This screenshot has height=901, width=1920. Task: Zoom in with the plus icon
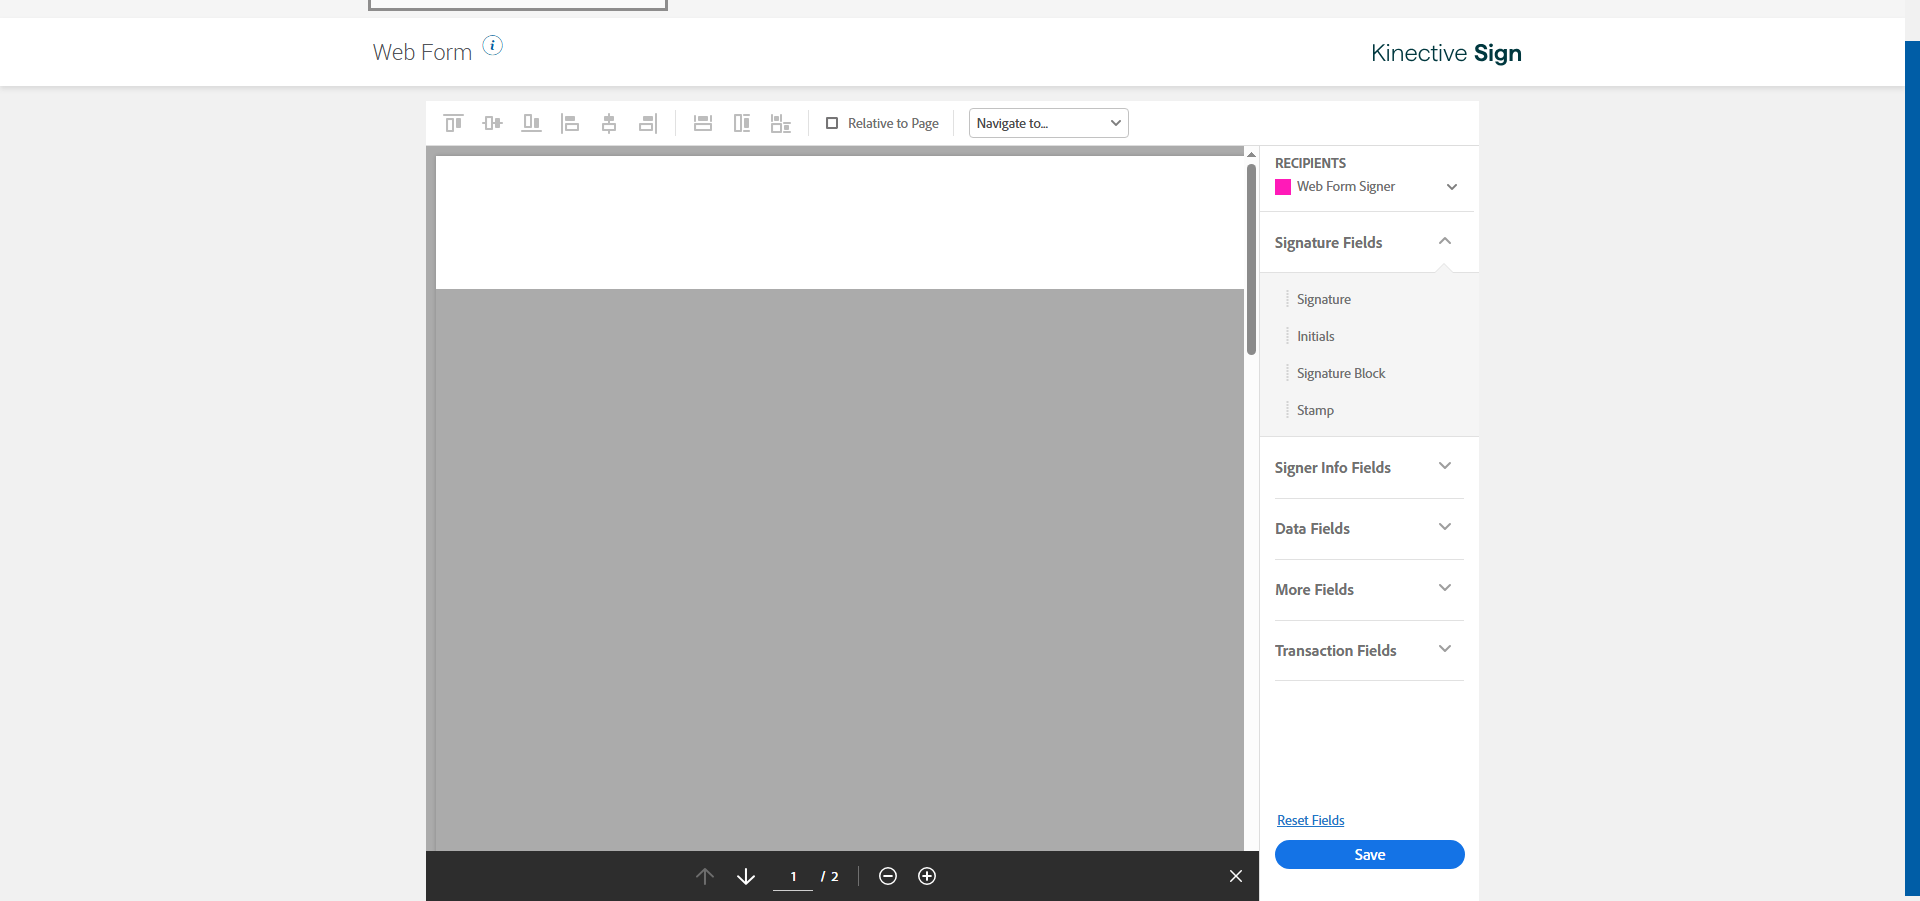click(x=927, y=876)
